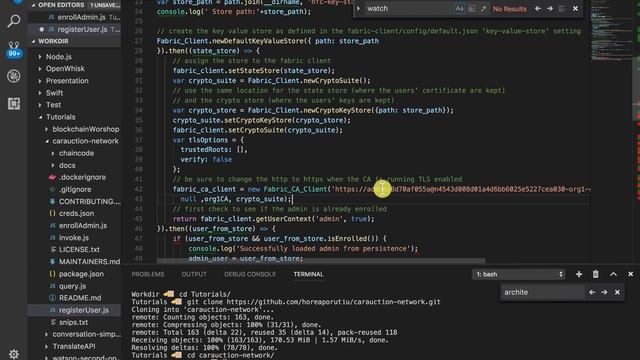This screenshot has width=640, height=360.
Task: Kill terminal with trash icon
Action: pos(596,274)
